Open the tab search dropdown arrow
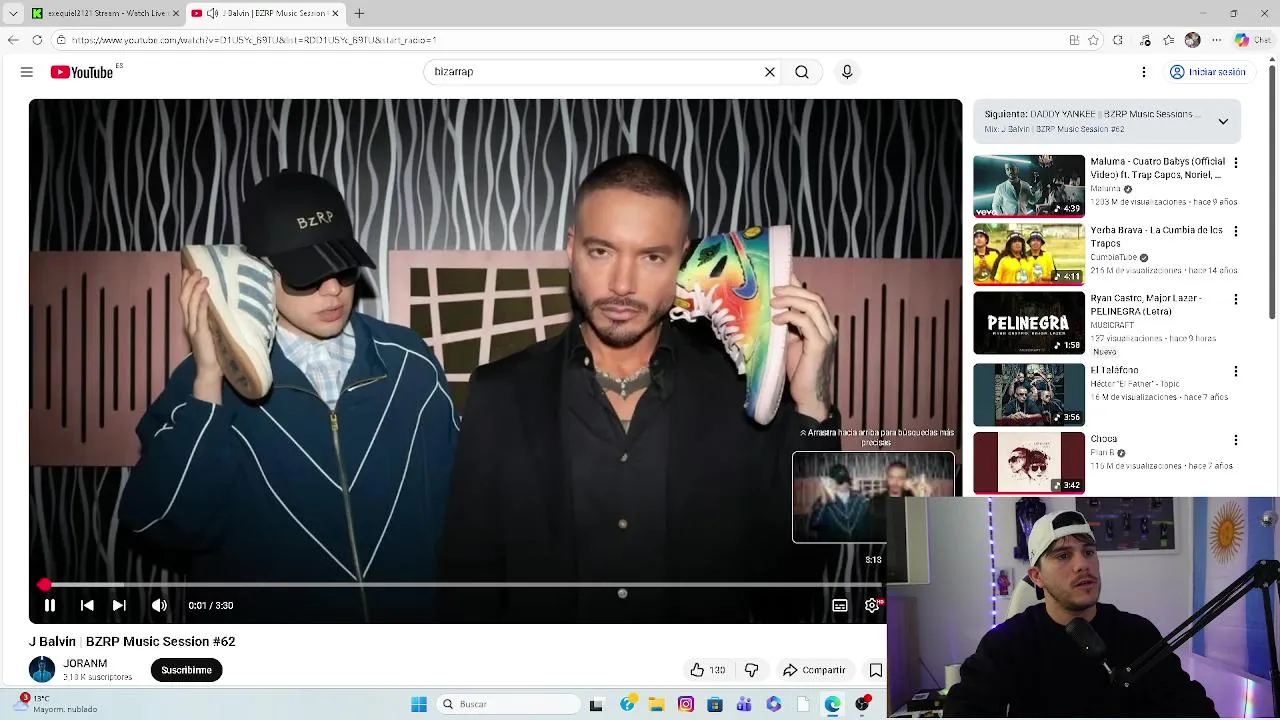The image size is (1280, 720). point(13,13)
